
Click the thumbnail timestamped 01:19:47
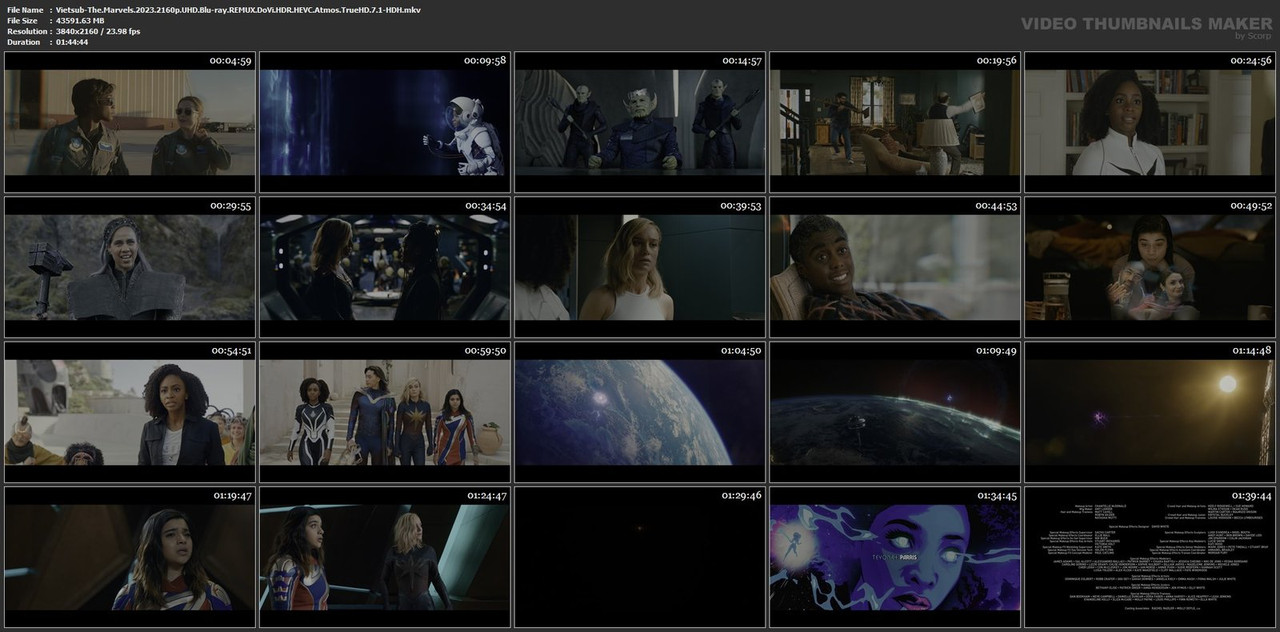coord(130,557)
